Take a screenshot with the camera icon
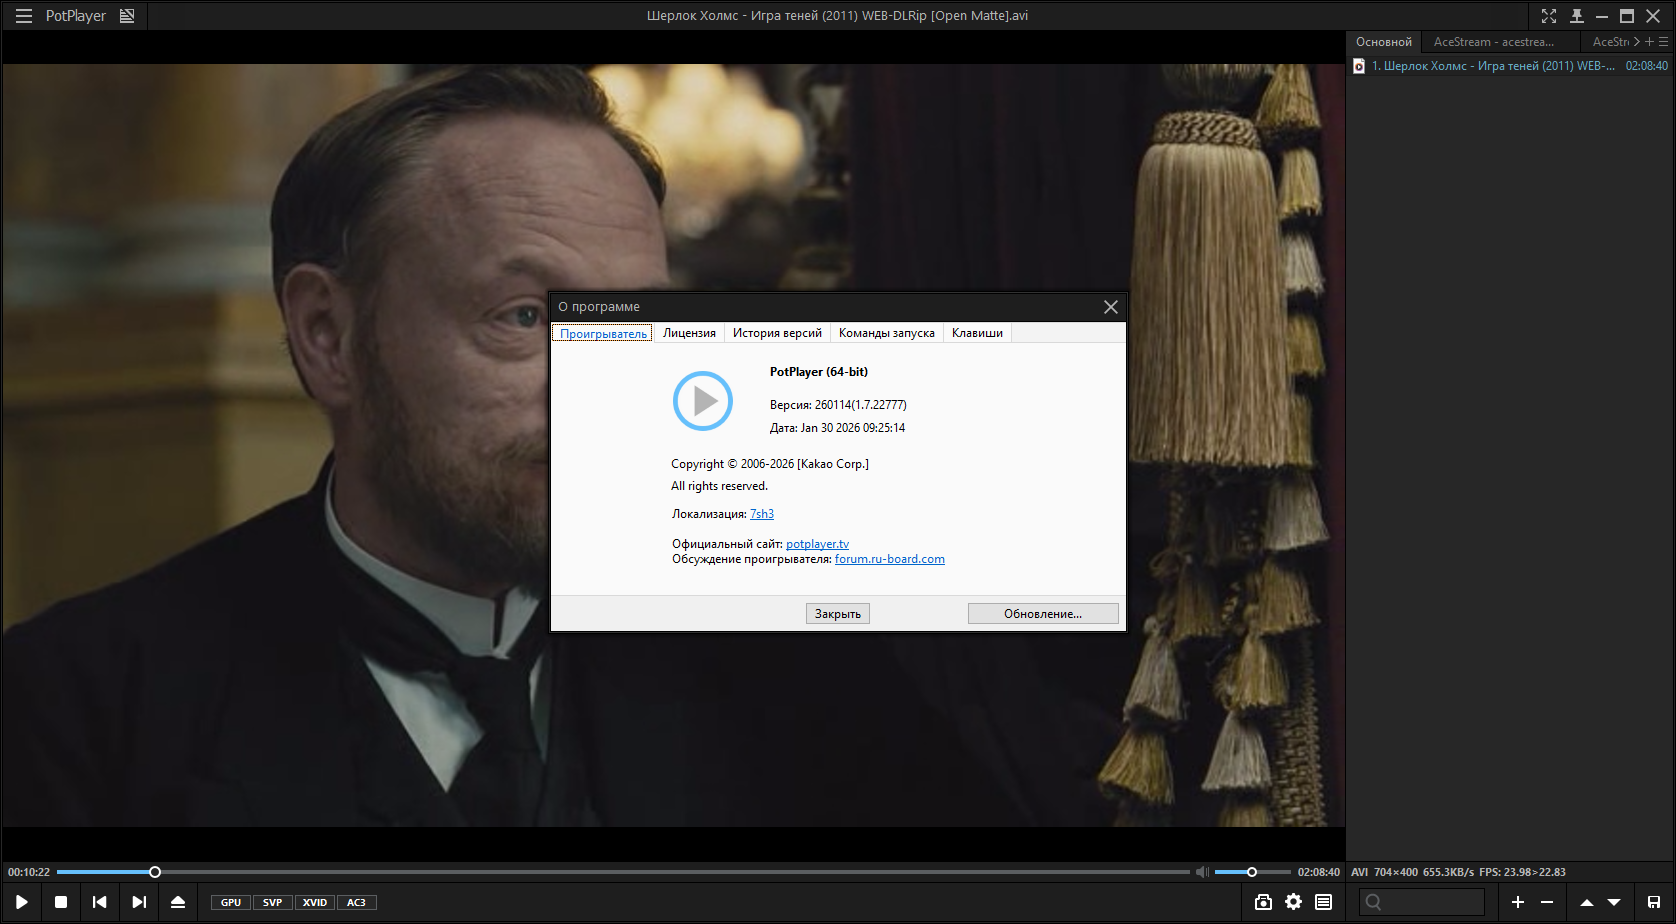Viewport: 1676px width, 924px height. (1263, 902)
